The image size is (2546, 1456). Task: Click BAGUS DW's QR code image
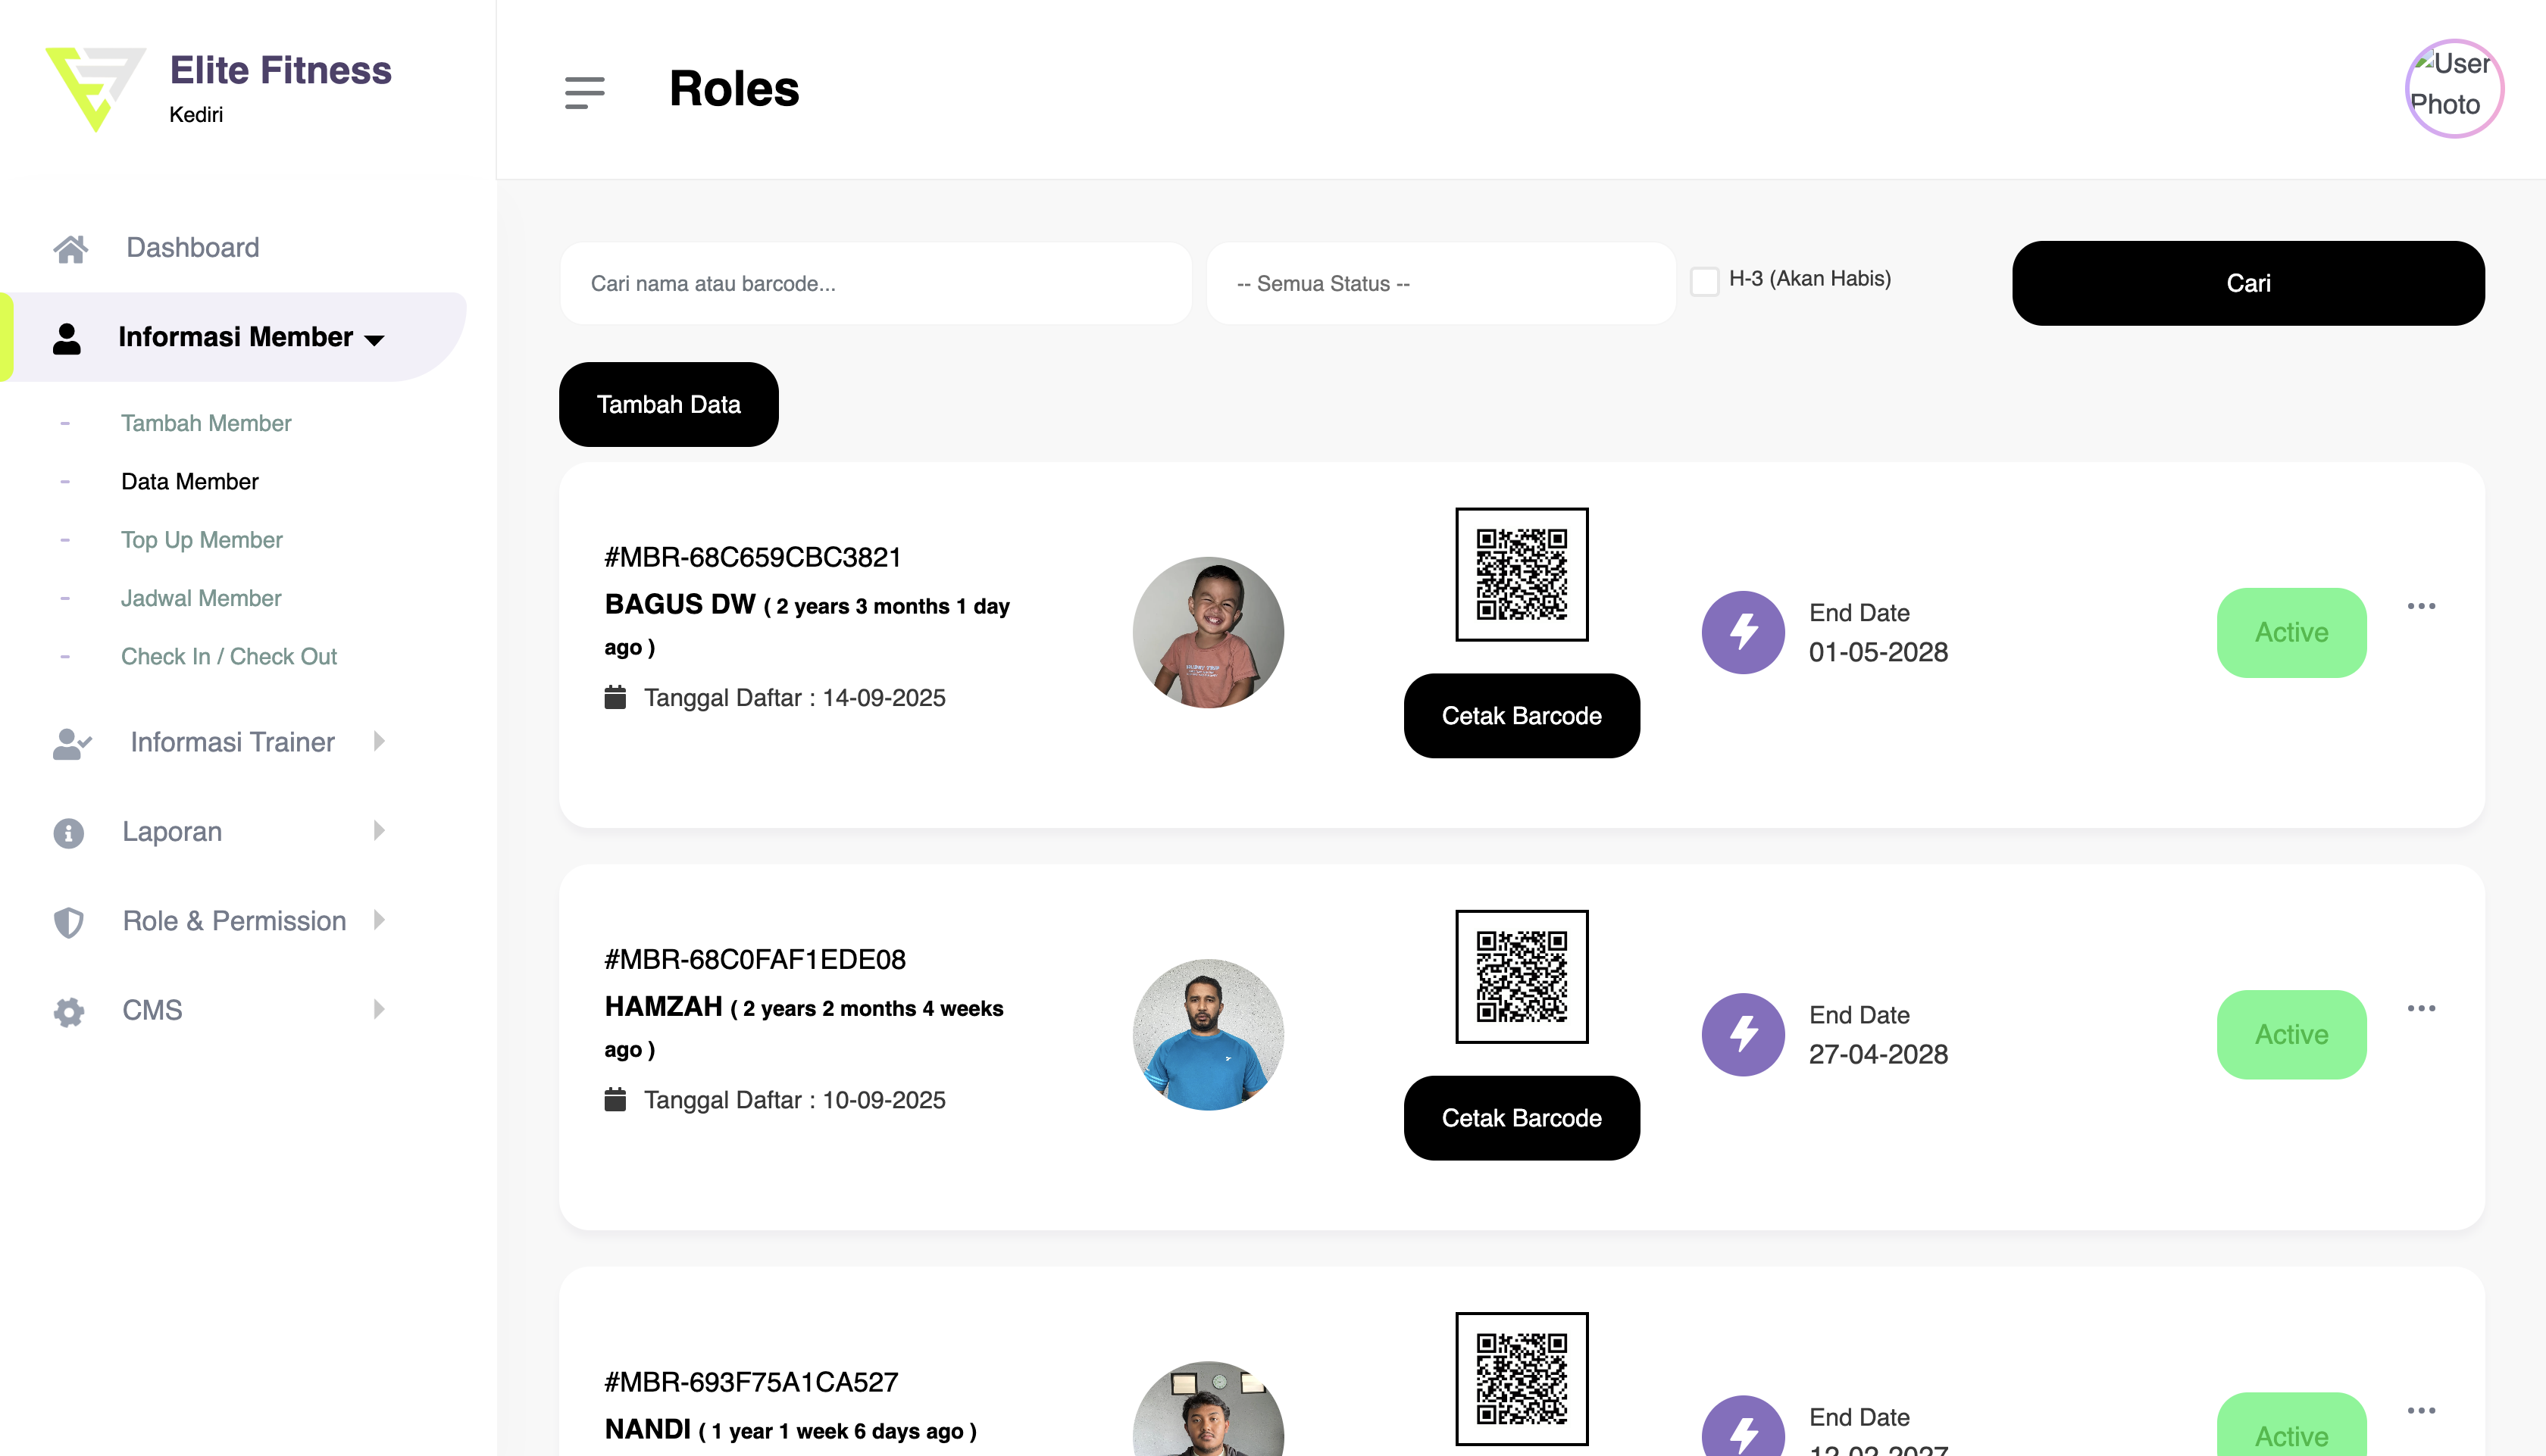tap(1521, 574)
